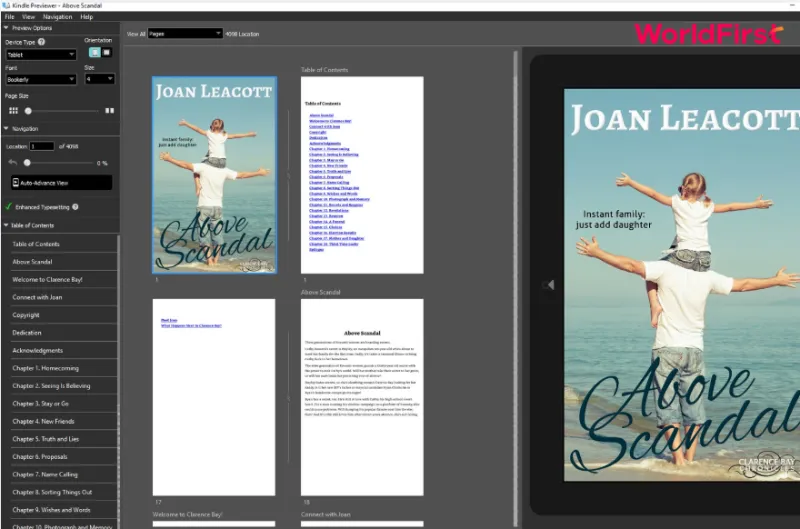Click the Device Type help icon

pos(41,42)
